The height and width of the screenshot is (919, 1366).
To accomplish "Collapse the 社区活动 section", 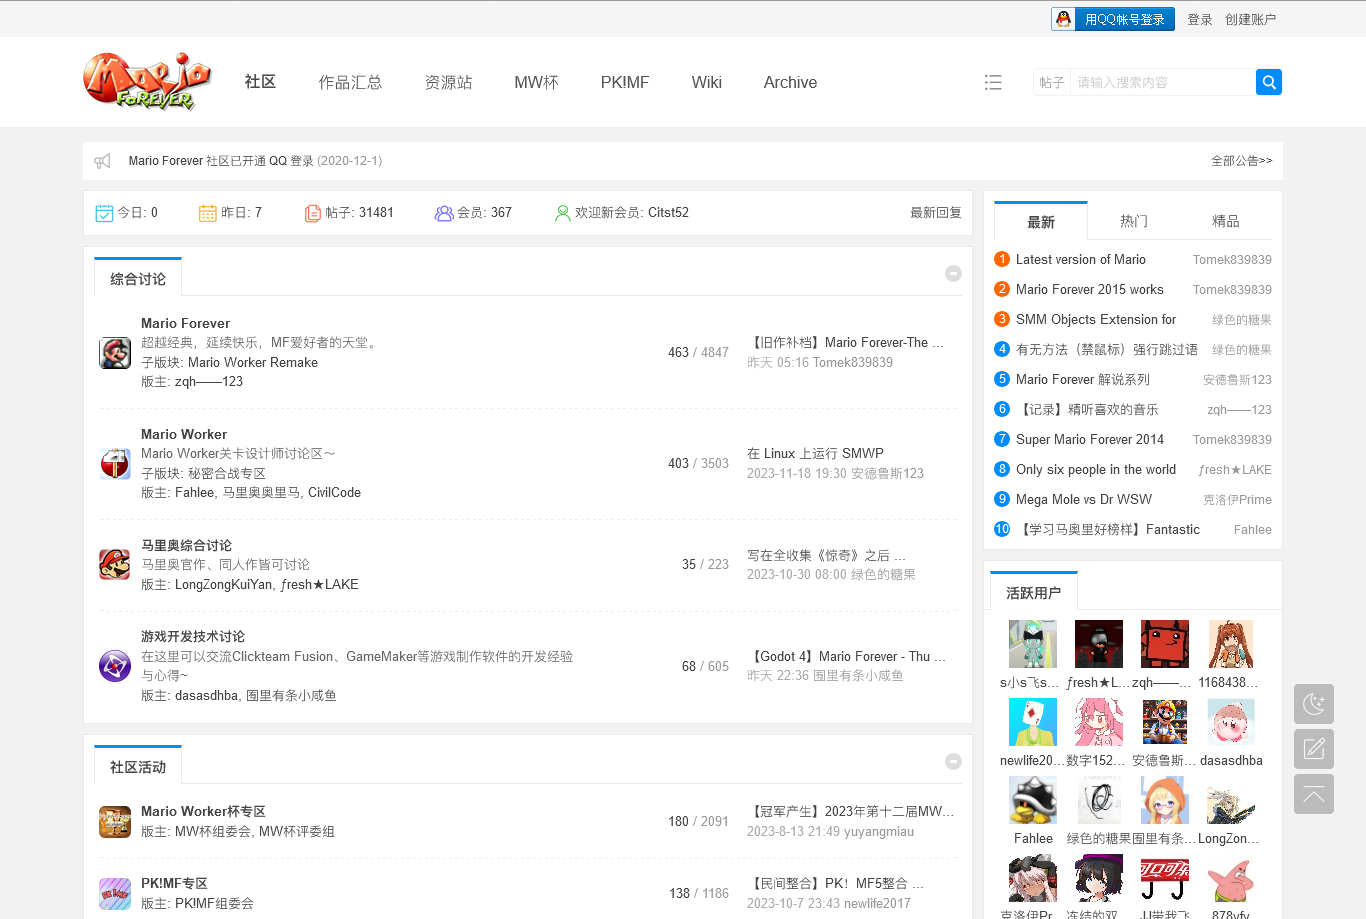I will click(x=953, y=761).
